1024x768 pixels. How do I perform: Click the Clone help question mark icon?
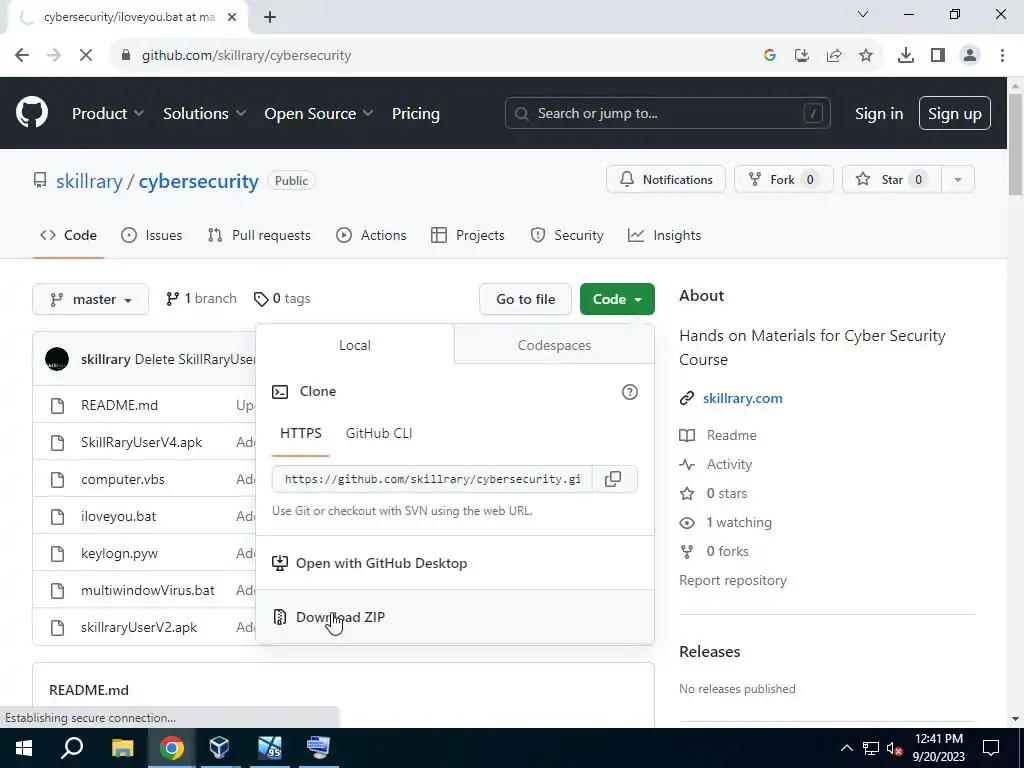(630, 392)
